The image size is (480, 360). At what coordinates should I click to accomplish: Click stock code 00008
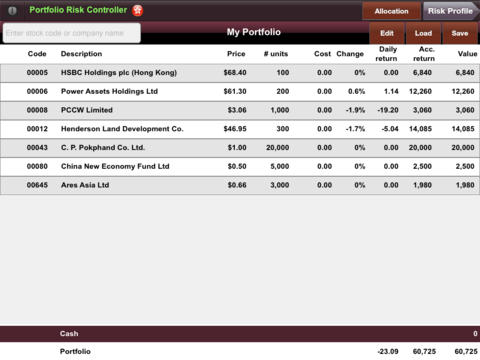pyautogui.click(x=37, y=110)
